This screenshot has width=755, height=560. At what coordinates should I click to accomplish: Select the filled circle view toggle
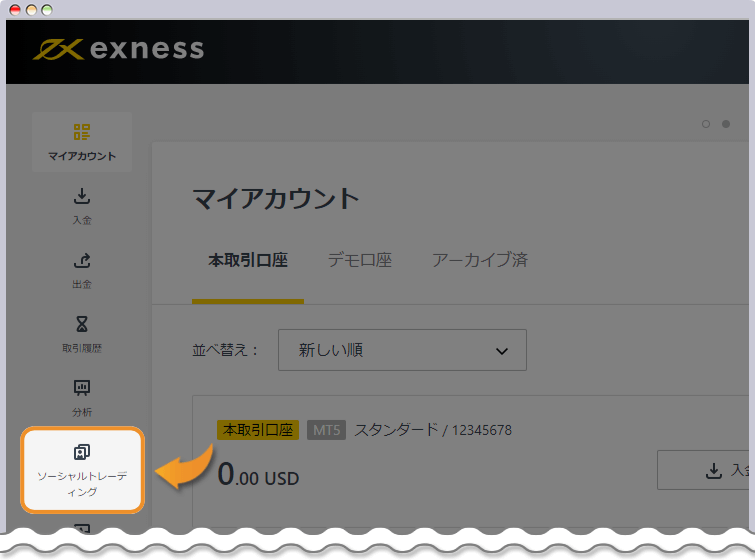(x=726, y=124)
